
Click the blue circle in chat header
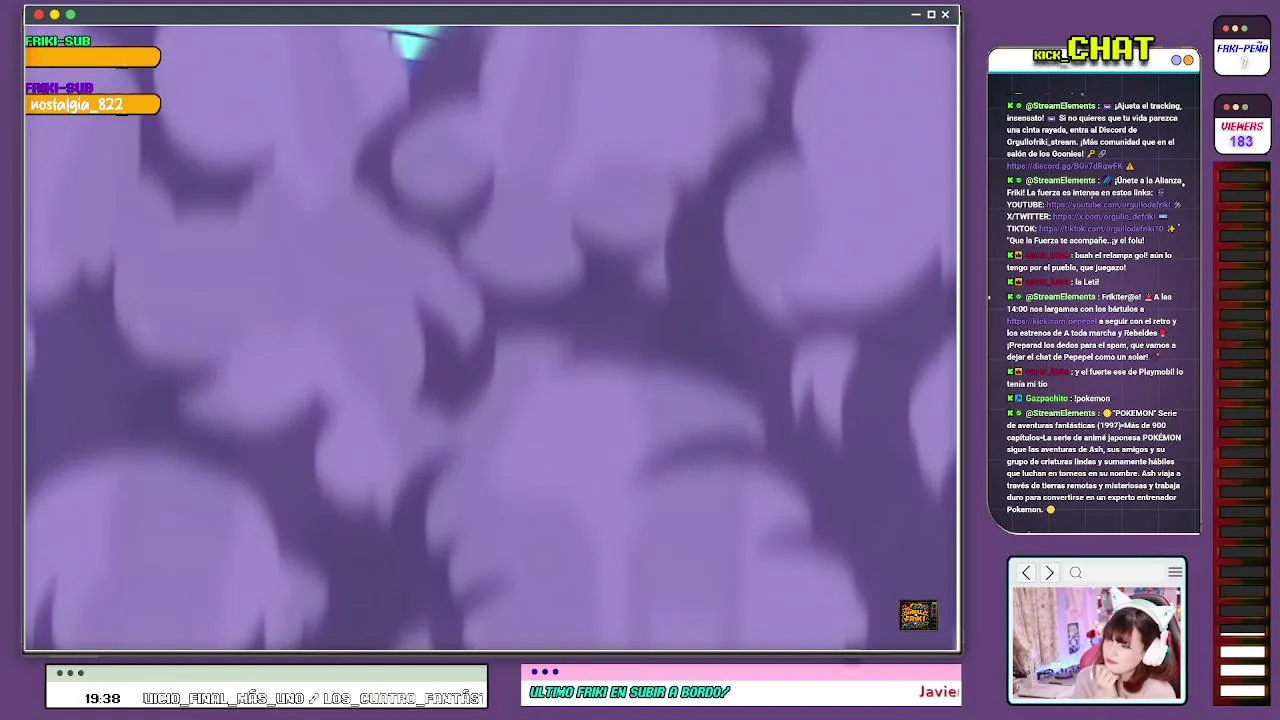[x=1177, y=60]
